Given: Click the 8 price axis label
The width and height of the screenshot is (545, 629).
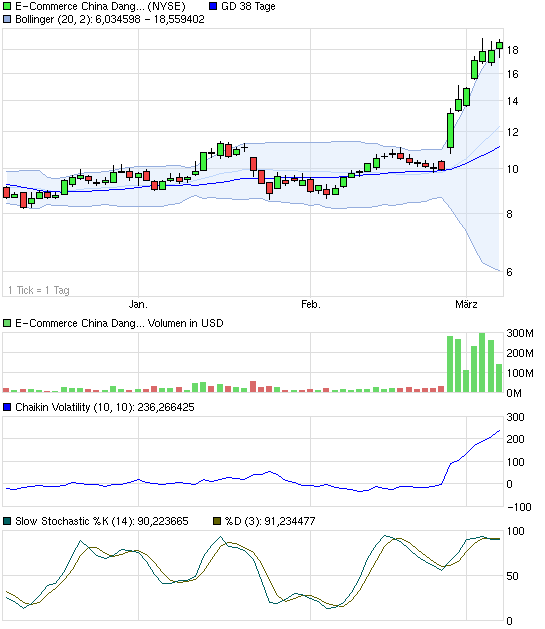Looking at the screenshot, I should [509, 214].
